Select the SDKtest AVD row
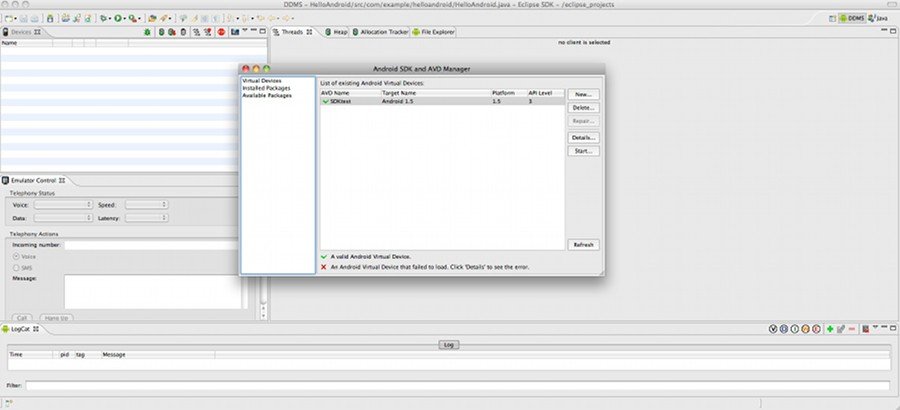Screen dimensions: 900x410 tap(442, 101)
